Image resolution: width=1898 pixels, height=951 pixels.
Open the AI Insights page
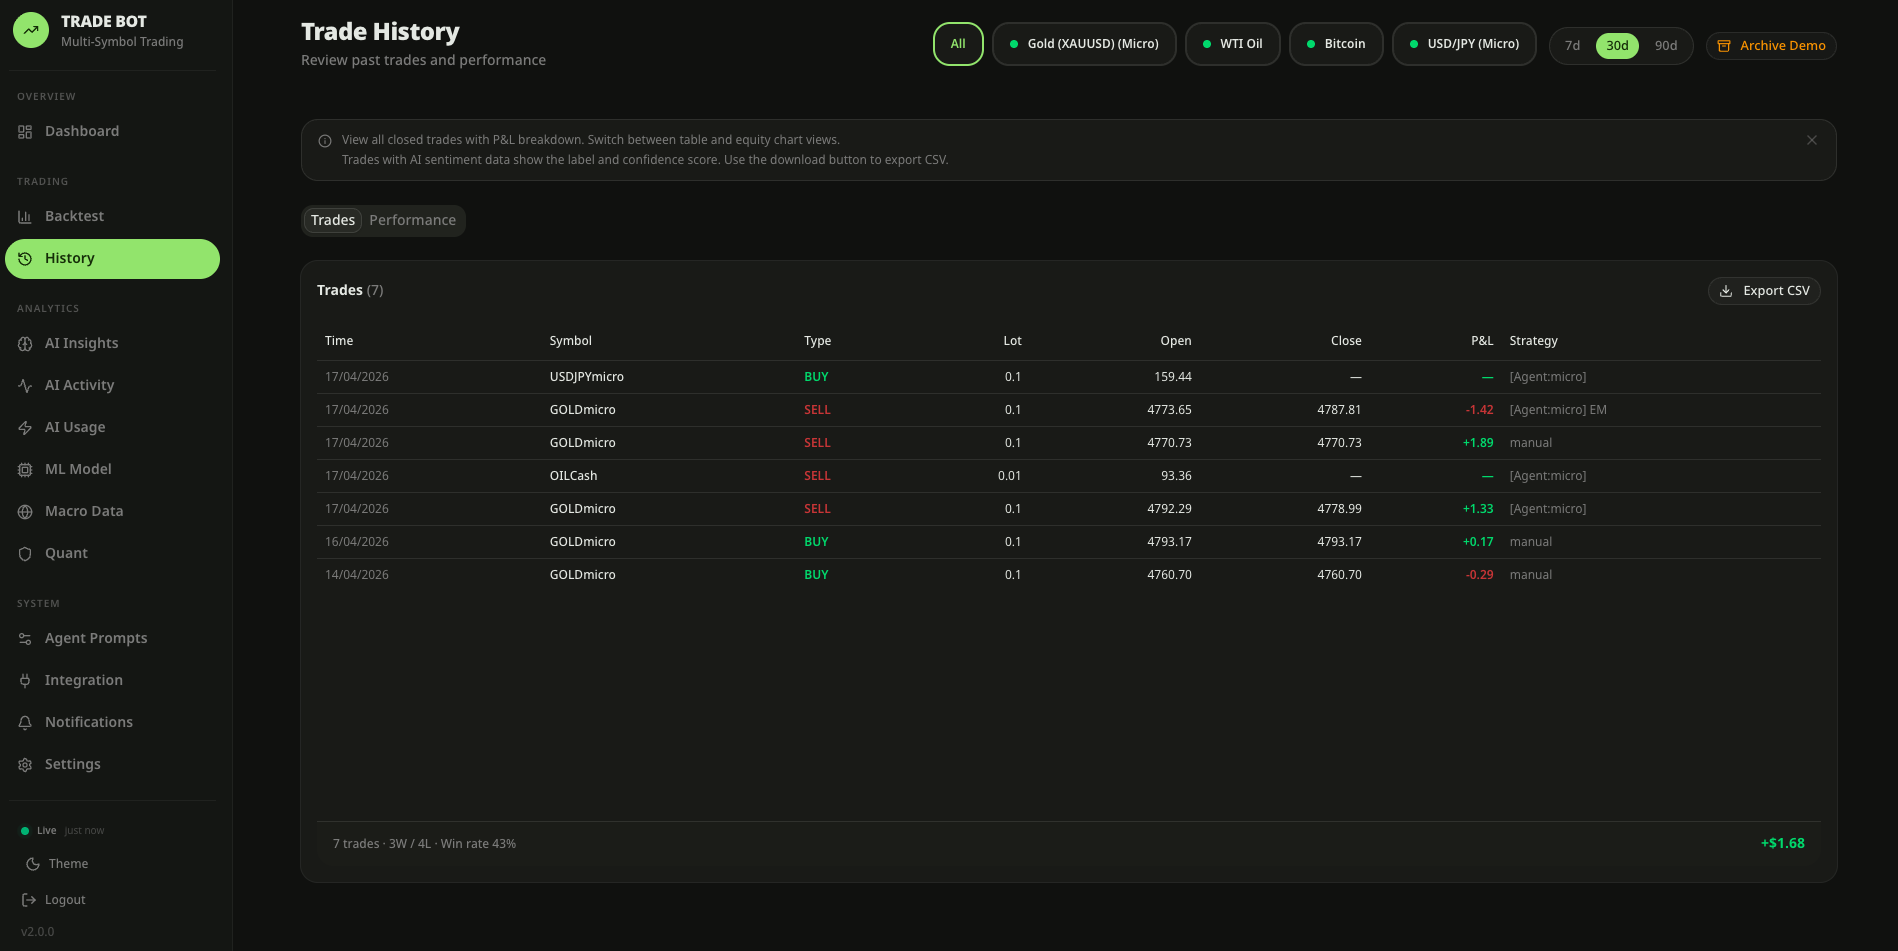[x=112, y=343]
